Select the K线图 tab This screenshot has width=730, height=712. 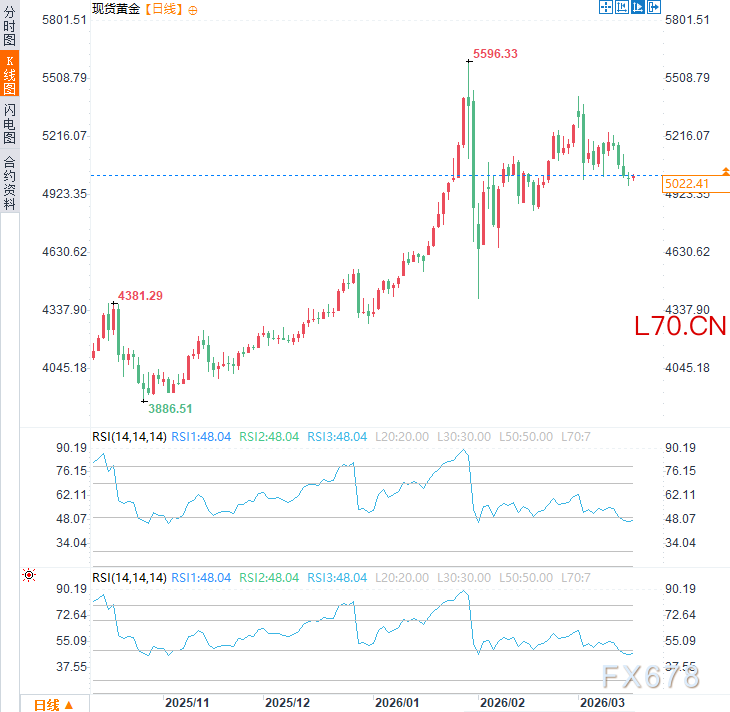(9, 75)
